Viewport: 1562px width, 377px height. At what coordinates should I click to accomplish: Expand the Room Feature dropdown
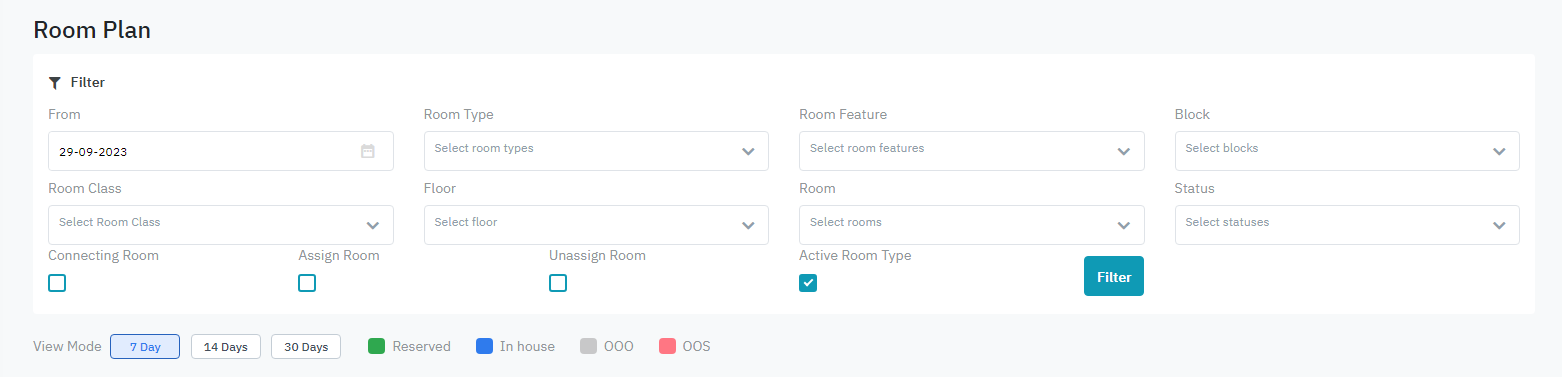pyautogui.click(x=972, y=151)
